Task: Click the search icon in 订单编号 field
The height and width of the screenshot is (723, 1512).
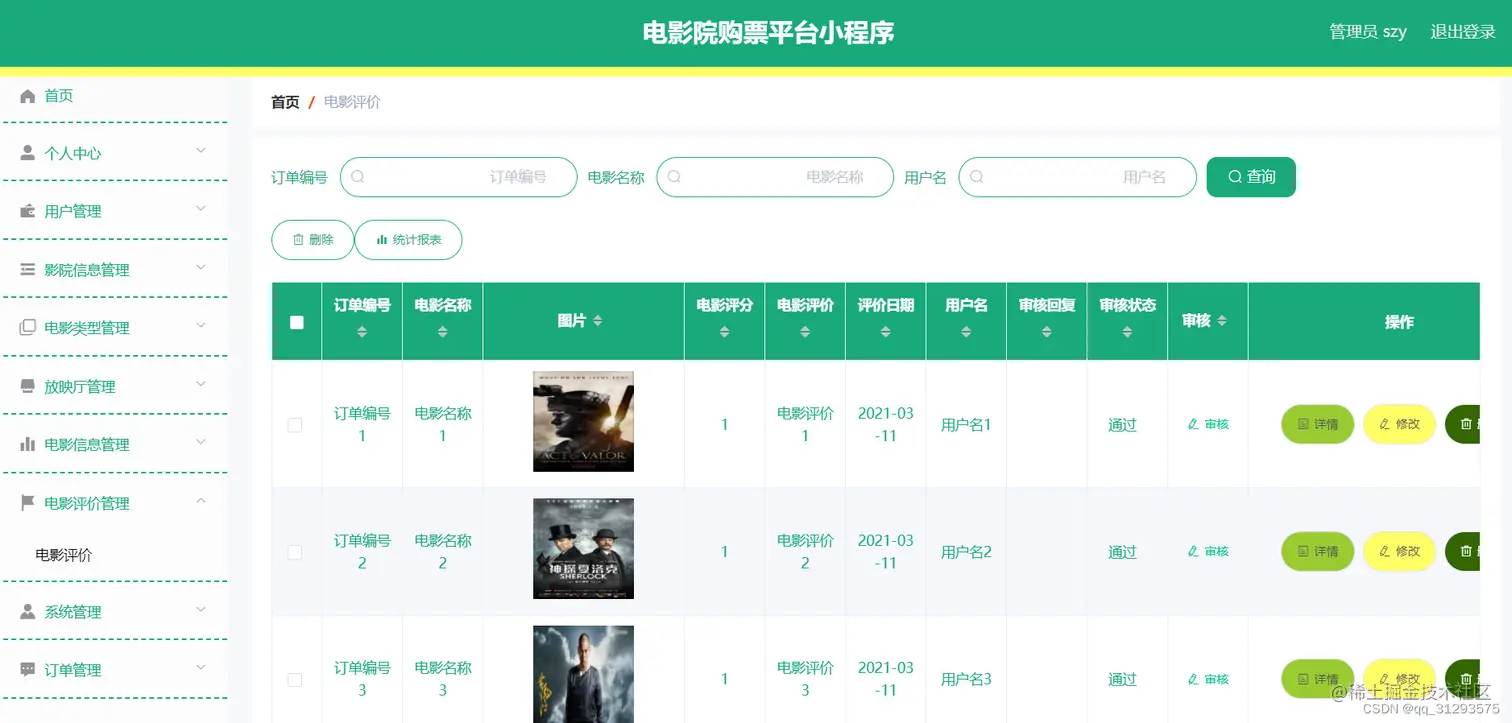Action: [x=358, y=177]
